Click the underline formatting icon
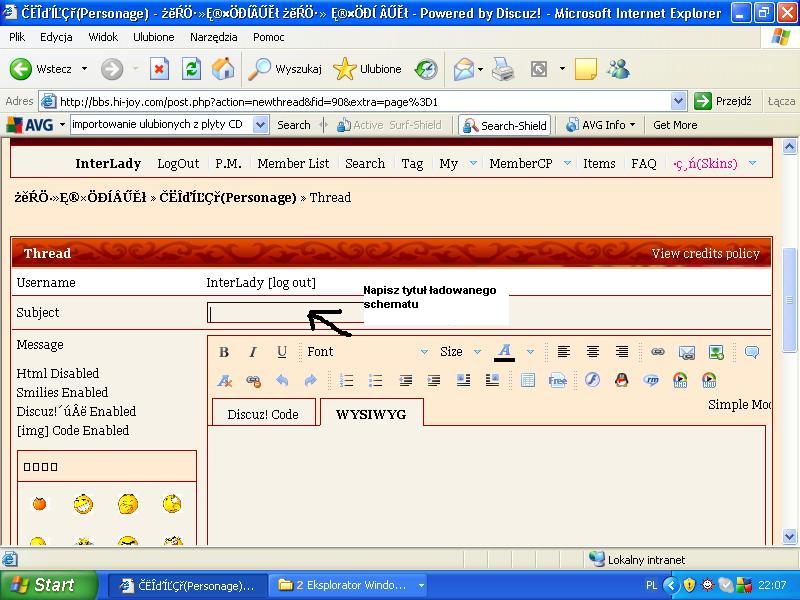Image resolution: width=800 pixels, height=600 pixels. pyautogui.click(x=282, y=352)
